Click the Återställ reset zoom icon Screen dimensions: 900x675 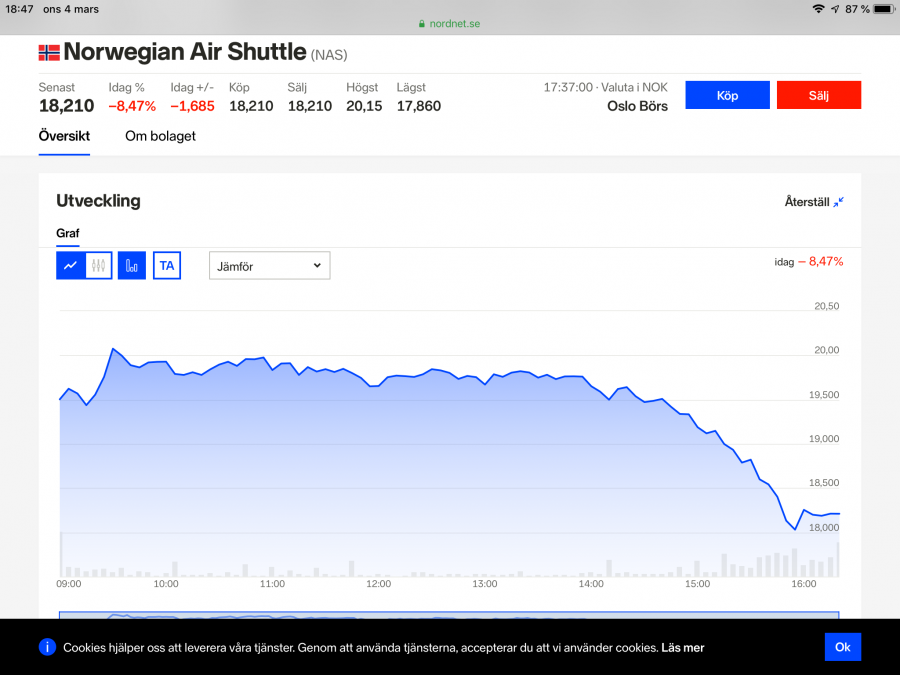coord(838,202)
